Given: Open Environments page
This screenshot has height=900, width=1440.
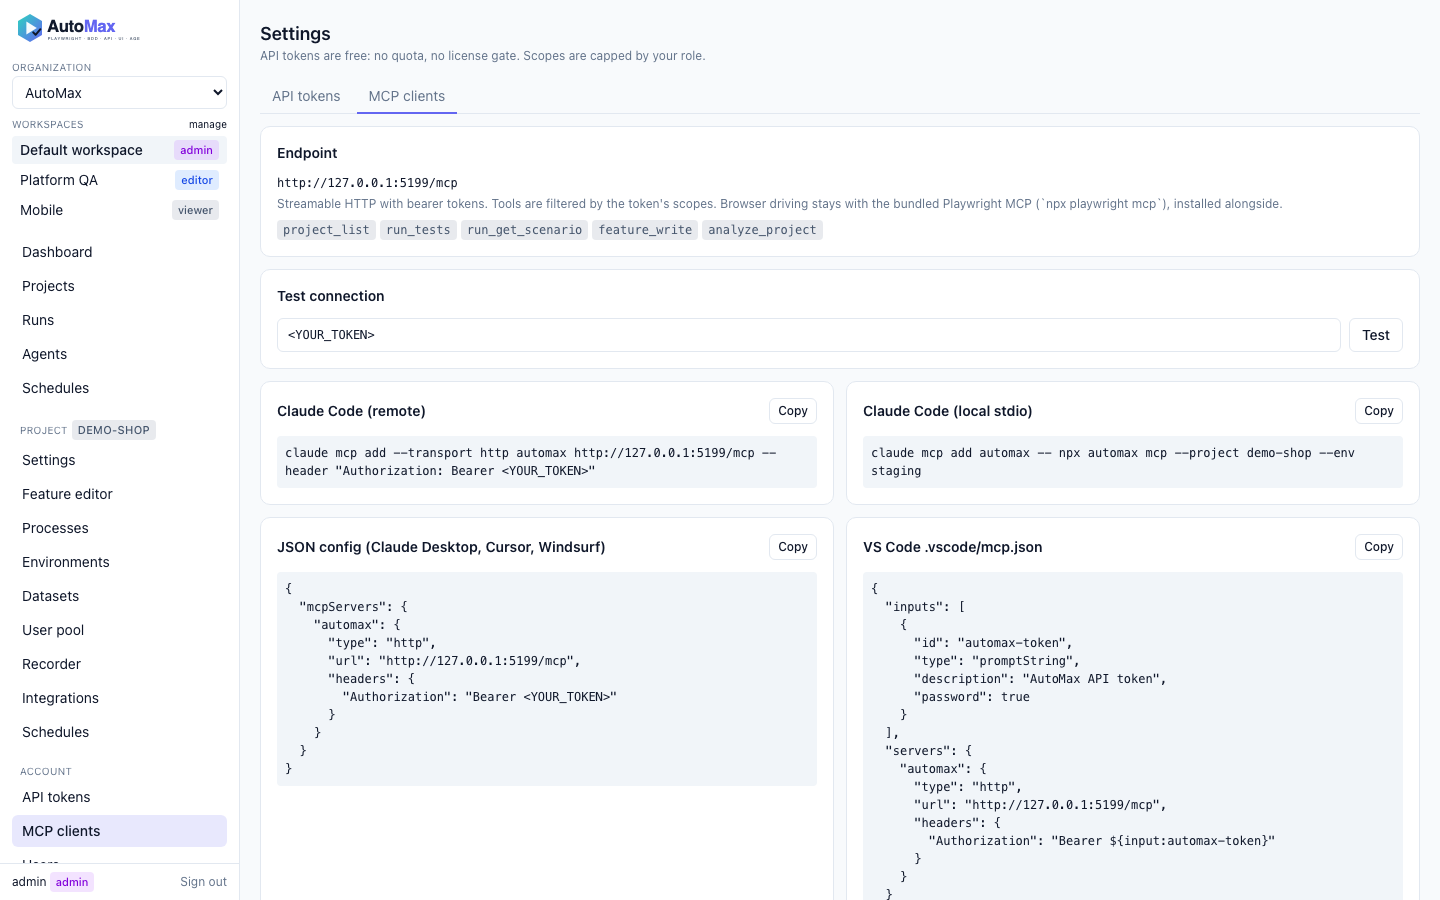Looking at the screenshot, I should point(119,562).
